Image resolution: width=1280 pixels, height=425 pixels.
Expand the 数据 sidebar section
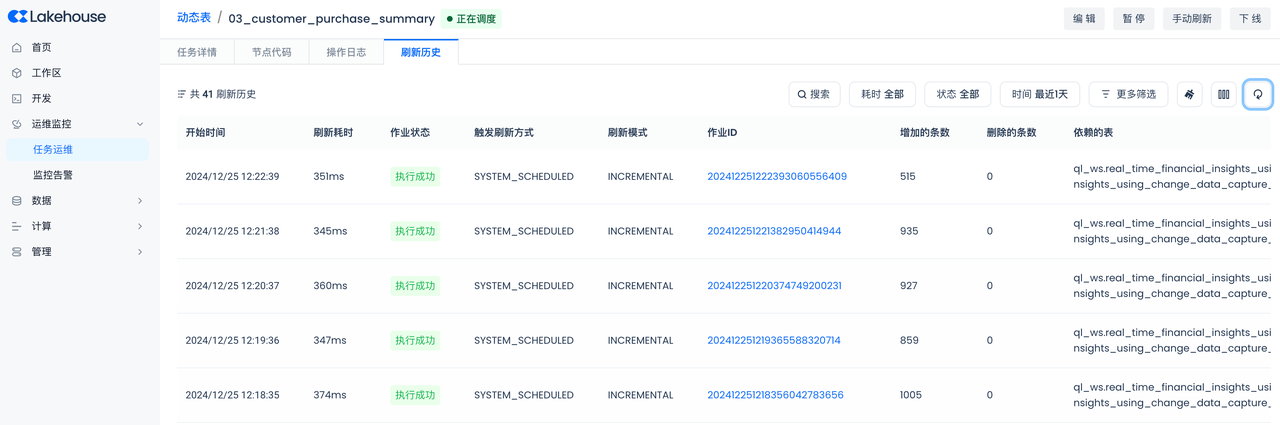coord(139,201)
